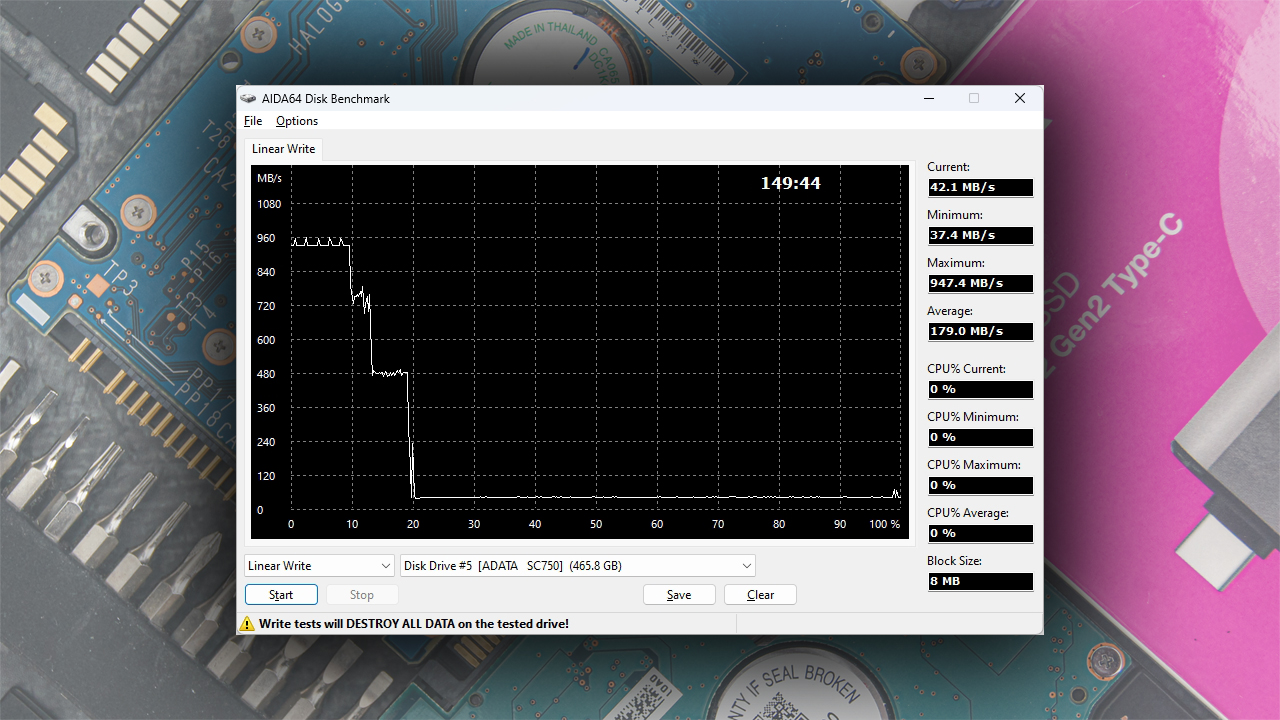This screenshot has height=720, width=1280.
Task: Click the CPU% Maximum value field
Action: coord(980,485)
